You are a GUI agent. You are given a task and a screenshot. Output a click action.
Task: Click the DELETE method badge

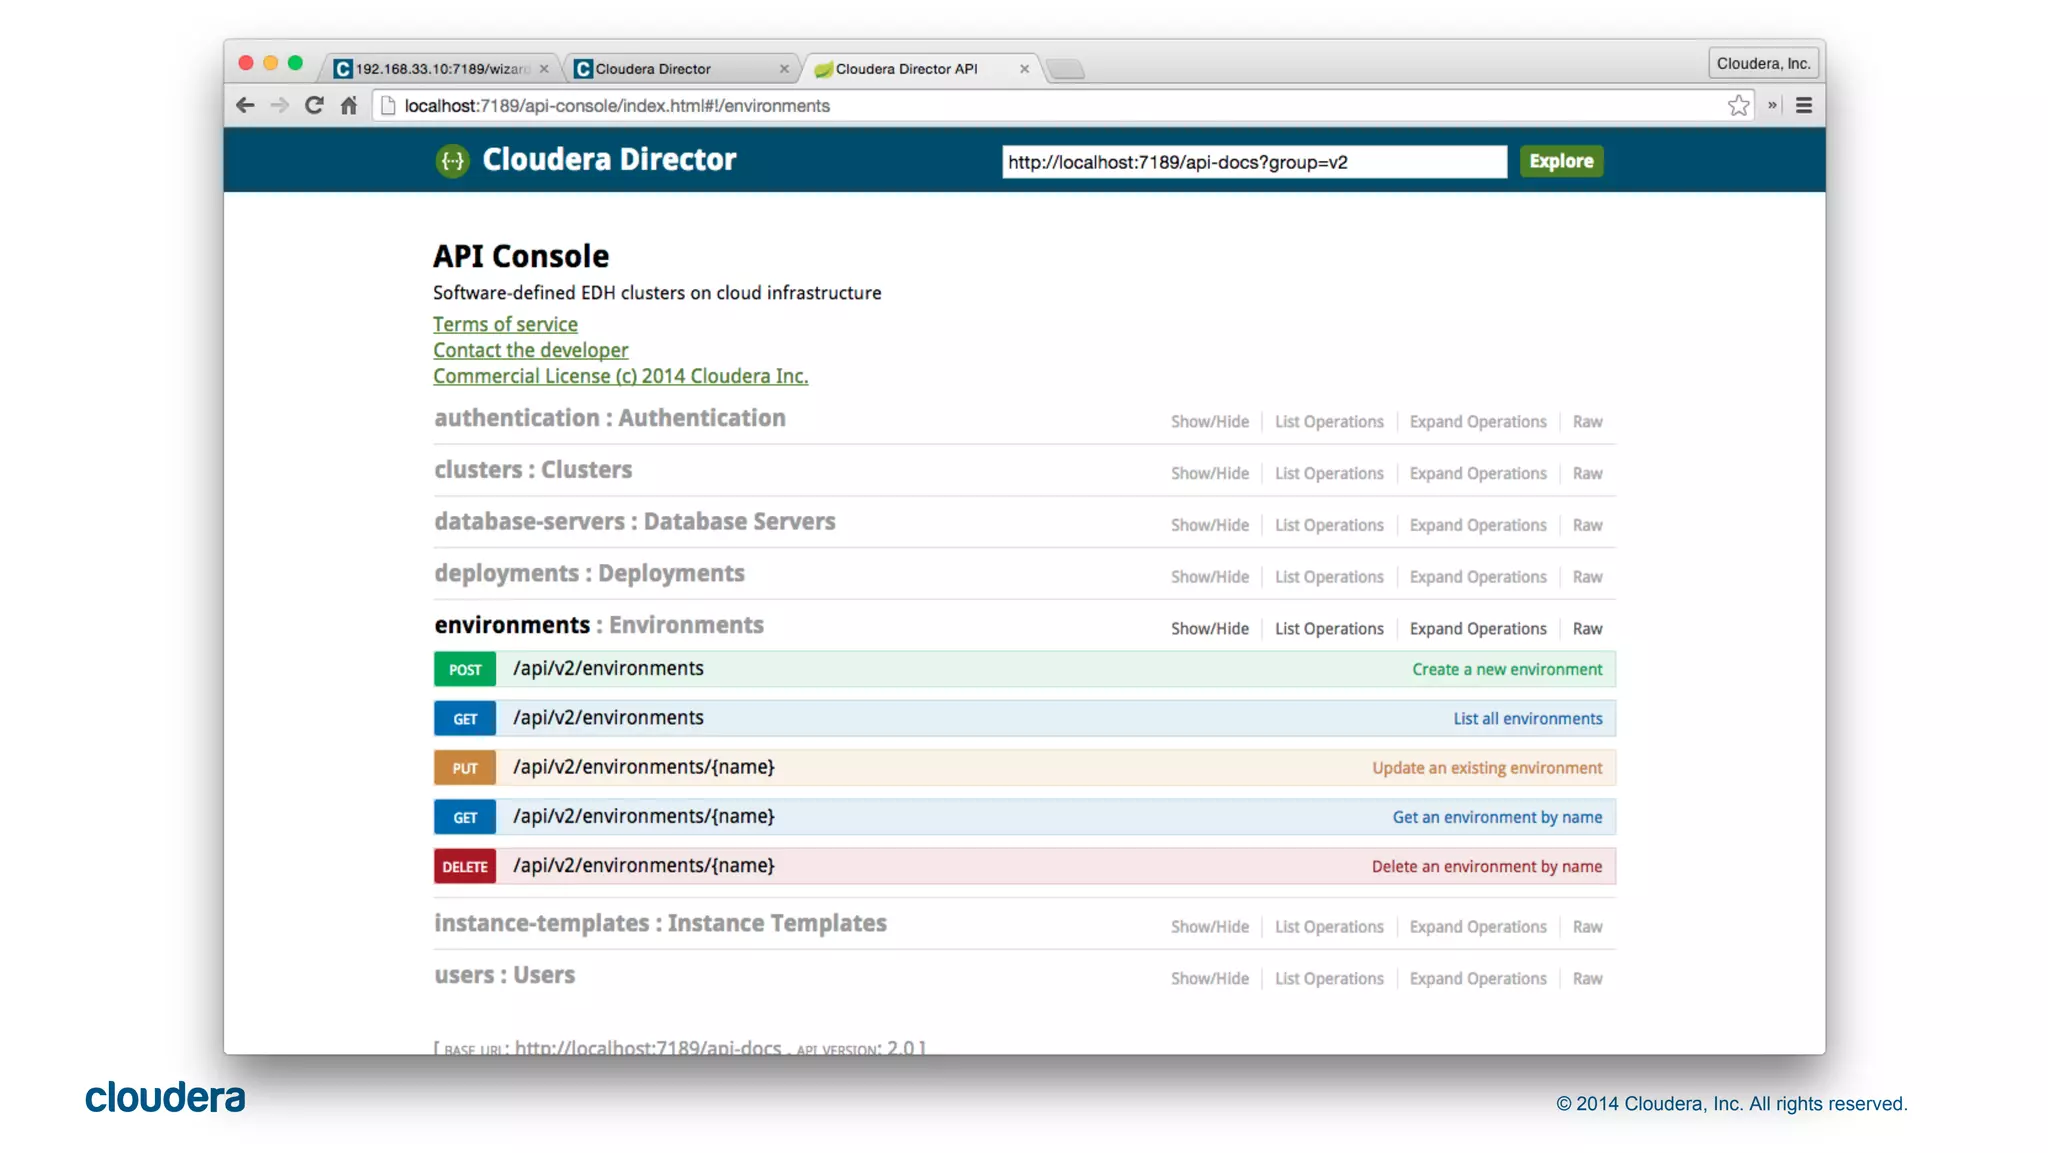(x=465, y=866)
